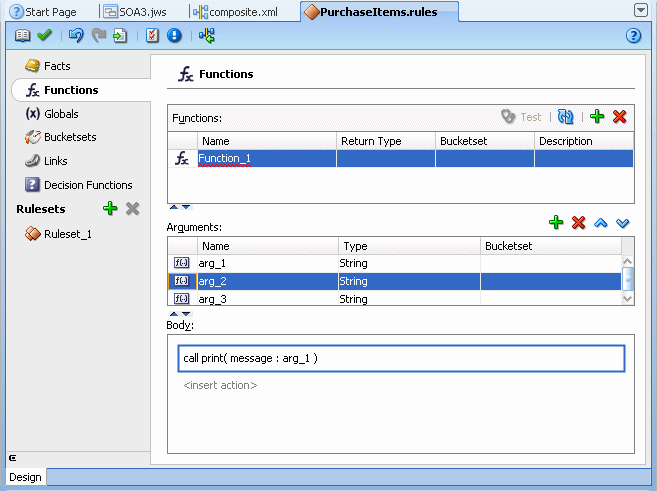Screen dimensions: 657x491
Task: Create a new ruleset with plus icon
Action: [110, 208]
